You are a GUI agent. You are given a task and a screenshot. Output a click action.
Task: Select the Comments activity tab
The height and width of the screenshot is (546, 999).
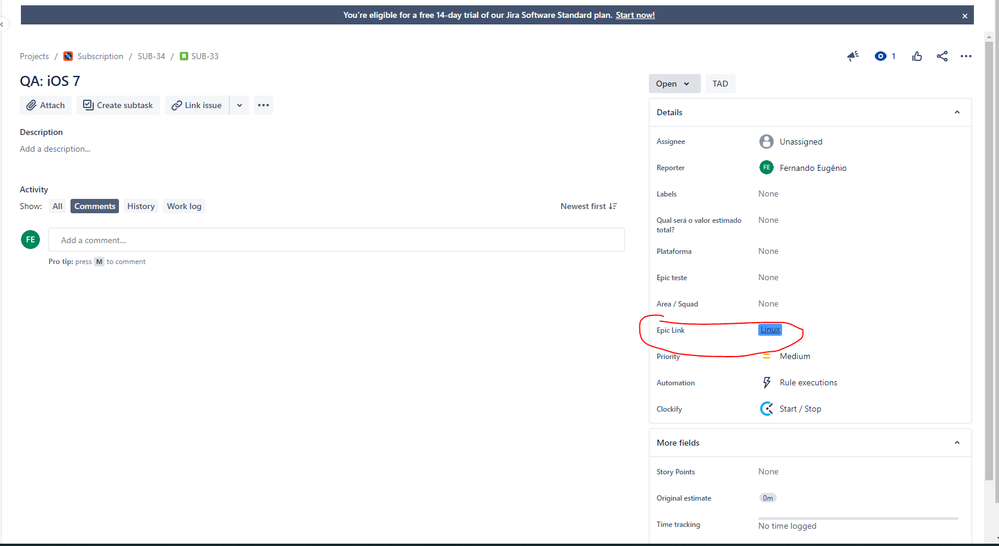tap(94, 206)
